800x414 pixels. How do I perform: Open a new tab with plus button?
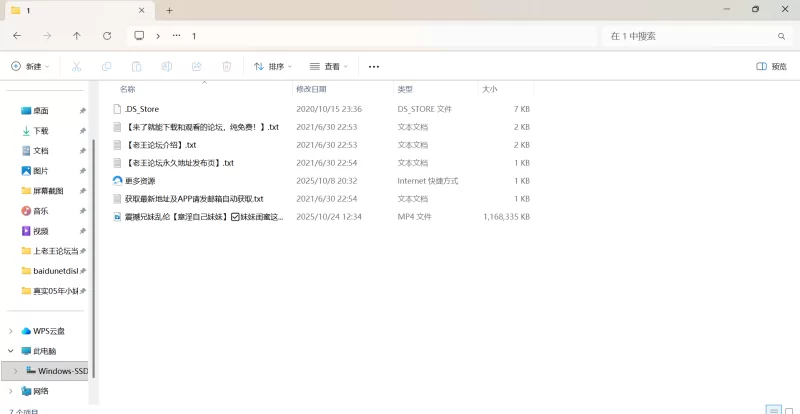tap(169, 10)
